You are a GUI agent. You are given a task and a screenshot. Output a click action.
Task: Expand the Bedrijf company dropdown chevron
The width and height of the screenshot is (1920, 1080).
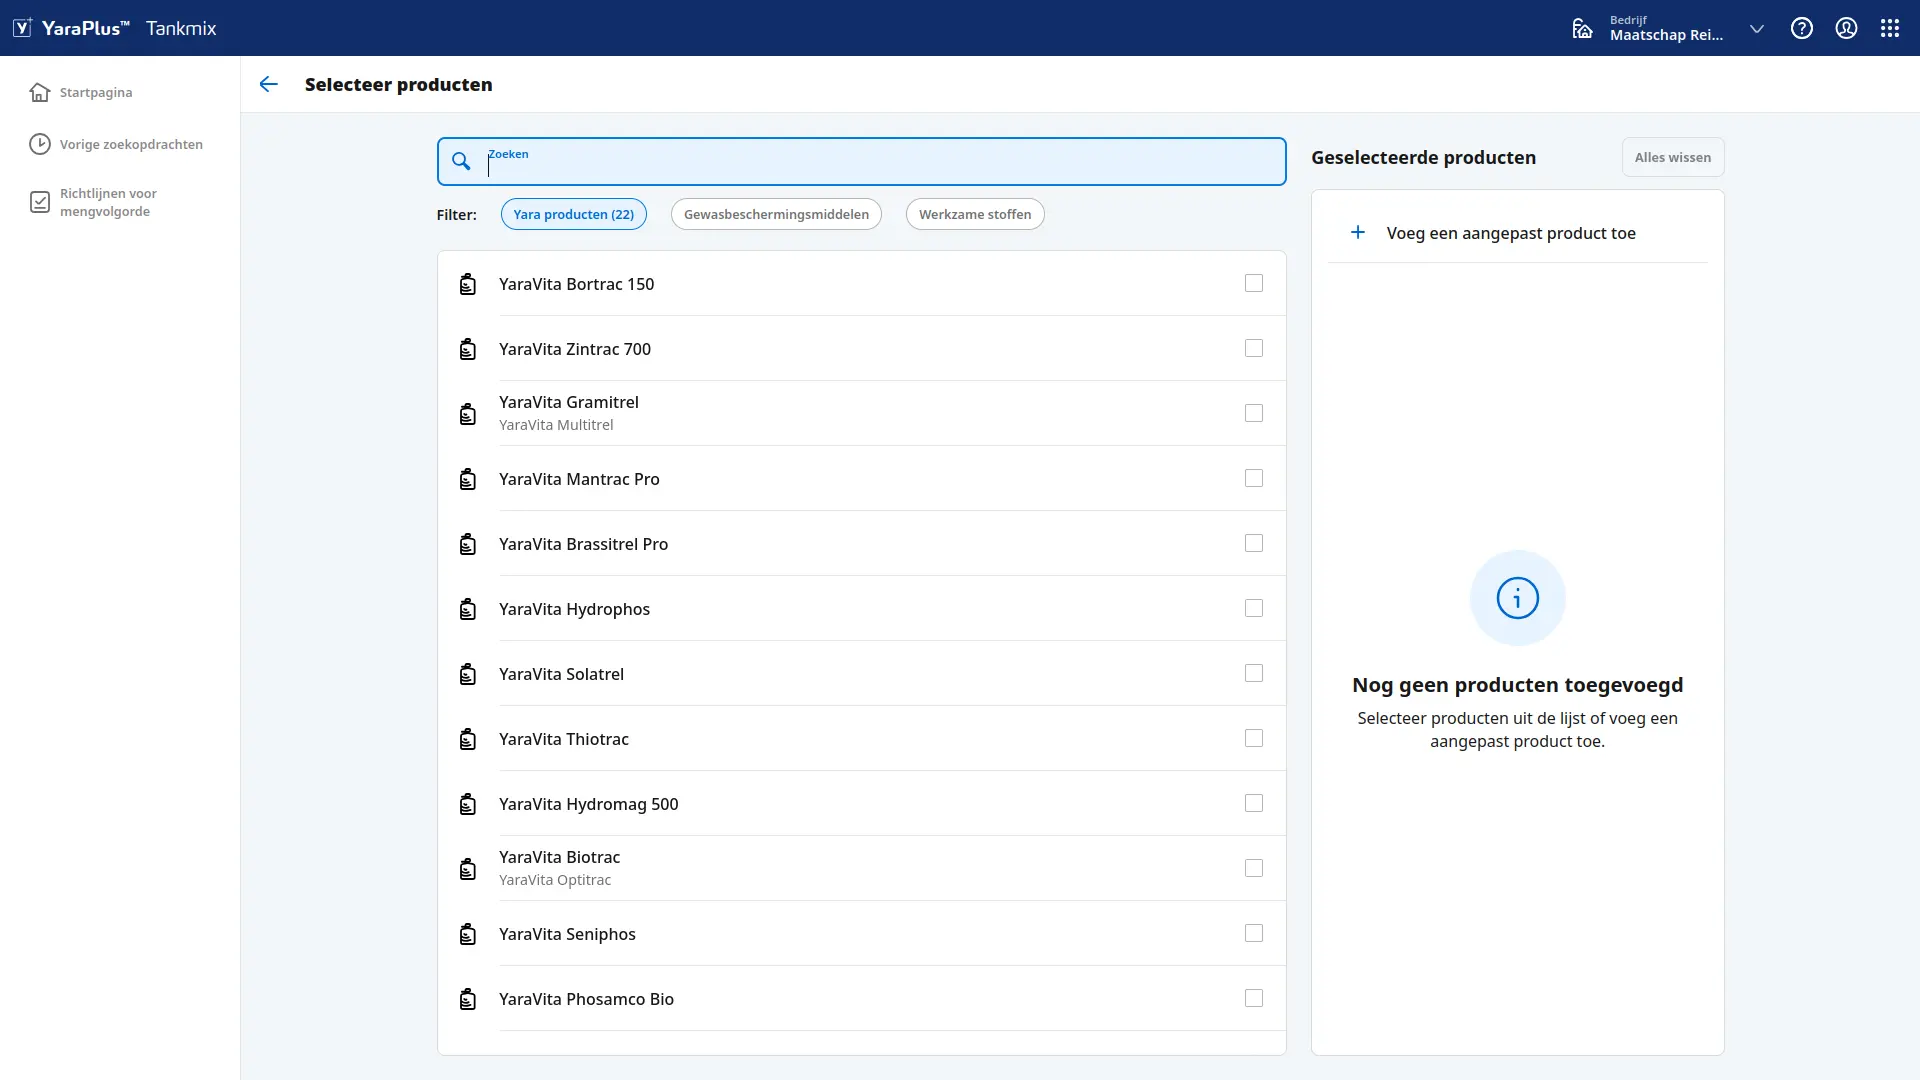(x=1757, y=29)
